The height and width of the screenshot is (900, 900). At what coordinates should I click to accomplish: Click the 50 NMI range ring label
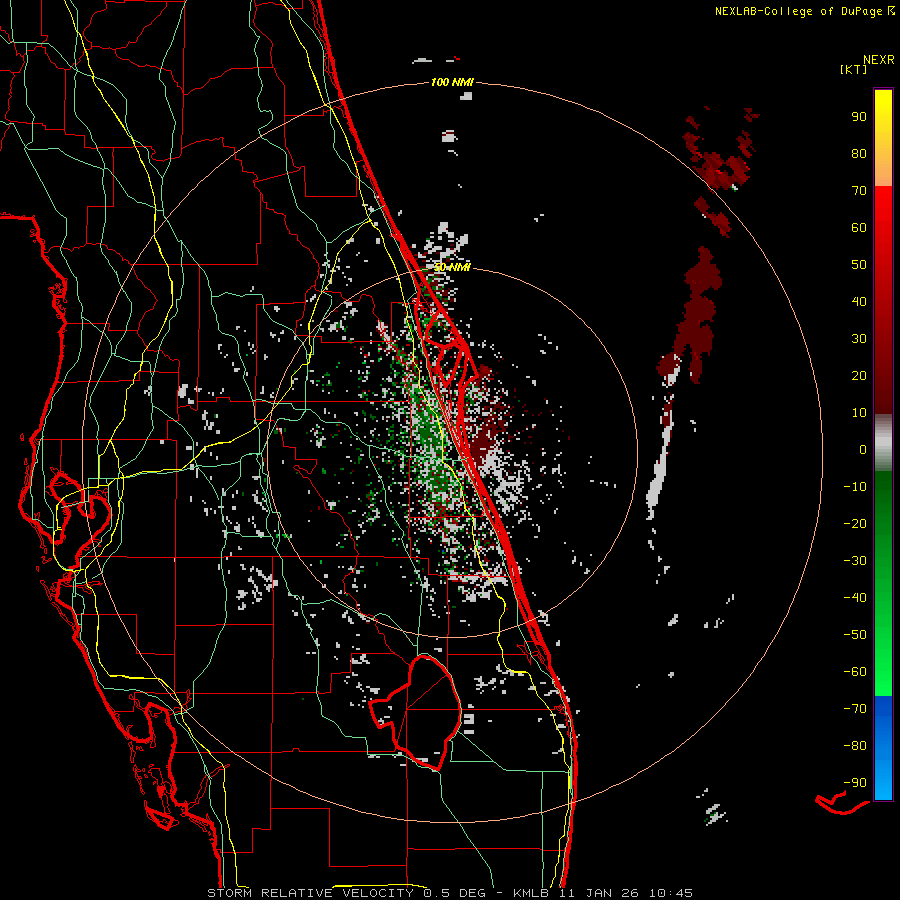point(452,267)
